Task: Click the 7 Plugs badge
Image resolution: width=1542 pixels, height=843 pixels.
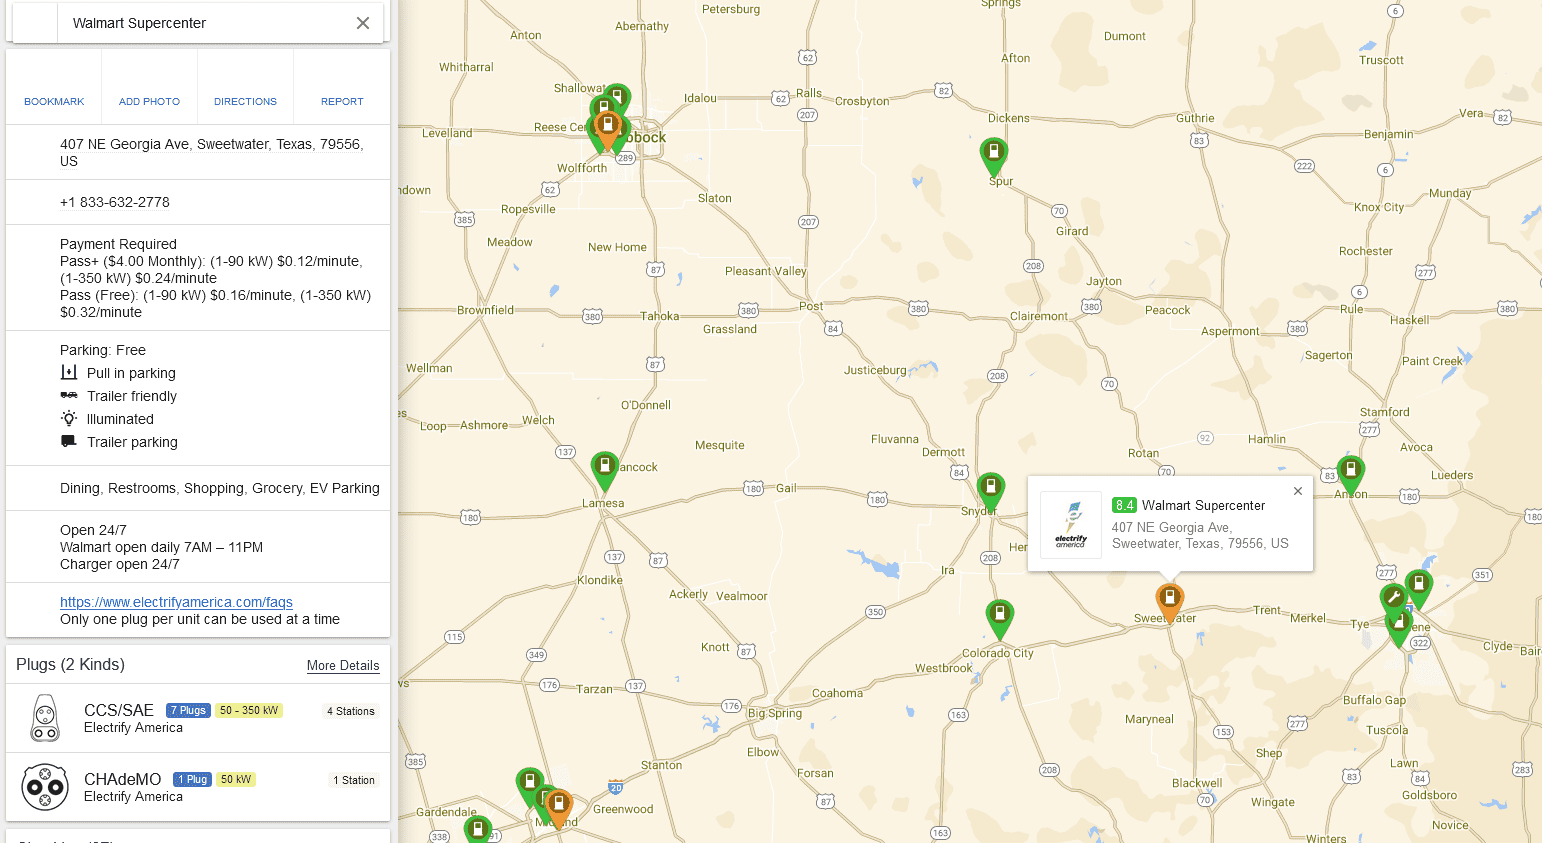Action: pos(188,711)
